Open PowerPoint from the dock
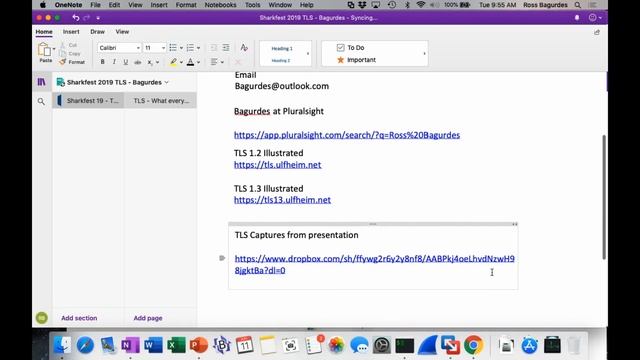Image resolution: width=640 pixels, height=360 pixels. click(199, 345)
